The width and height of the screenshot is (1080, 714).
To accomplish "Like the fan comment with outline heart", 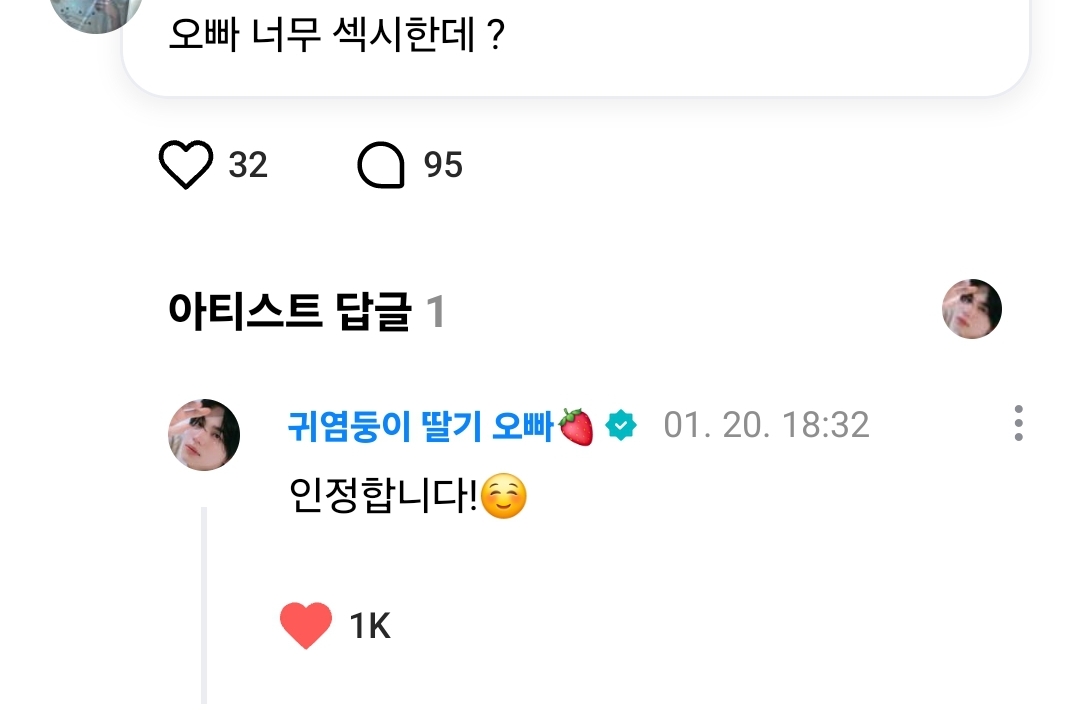I will click(186, 165).
